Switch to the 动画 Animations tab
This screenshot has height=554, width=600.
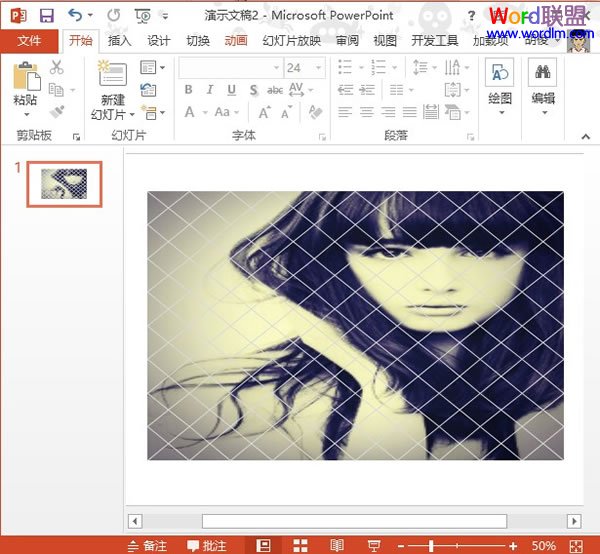coord(236,41)
